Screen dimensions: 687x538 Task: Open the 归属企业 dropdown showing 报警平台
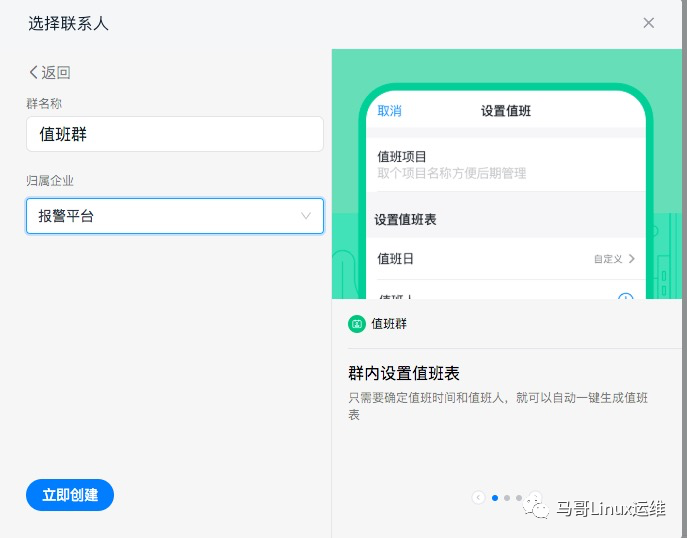tap(175, 216)
